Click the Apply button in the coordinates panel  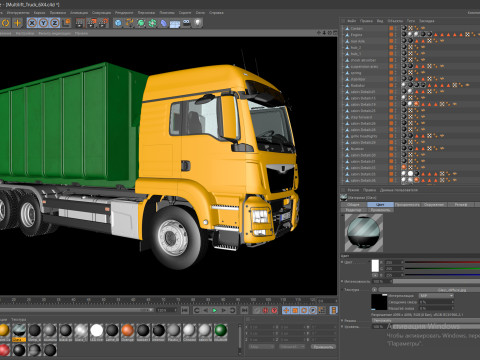pyautogui.click(x=323, y=347)
